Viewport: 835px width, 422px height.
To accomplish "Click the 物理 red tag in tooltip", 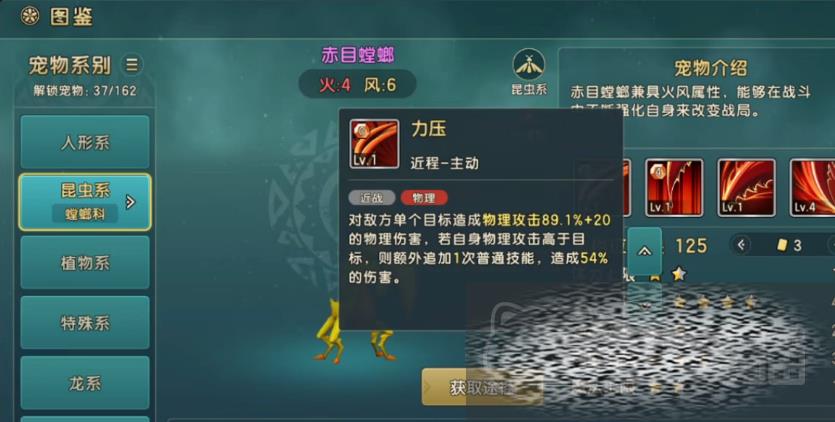I will pos(424,198).
